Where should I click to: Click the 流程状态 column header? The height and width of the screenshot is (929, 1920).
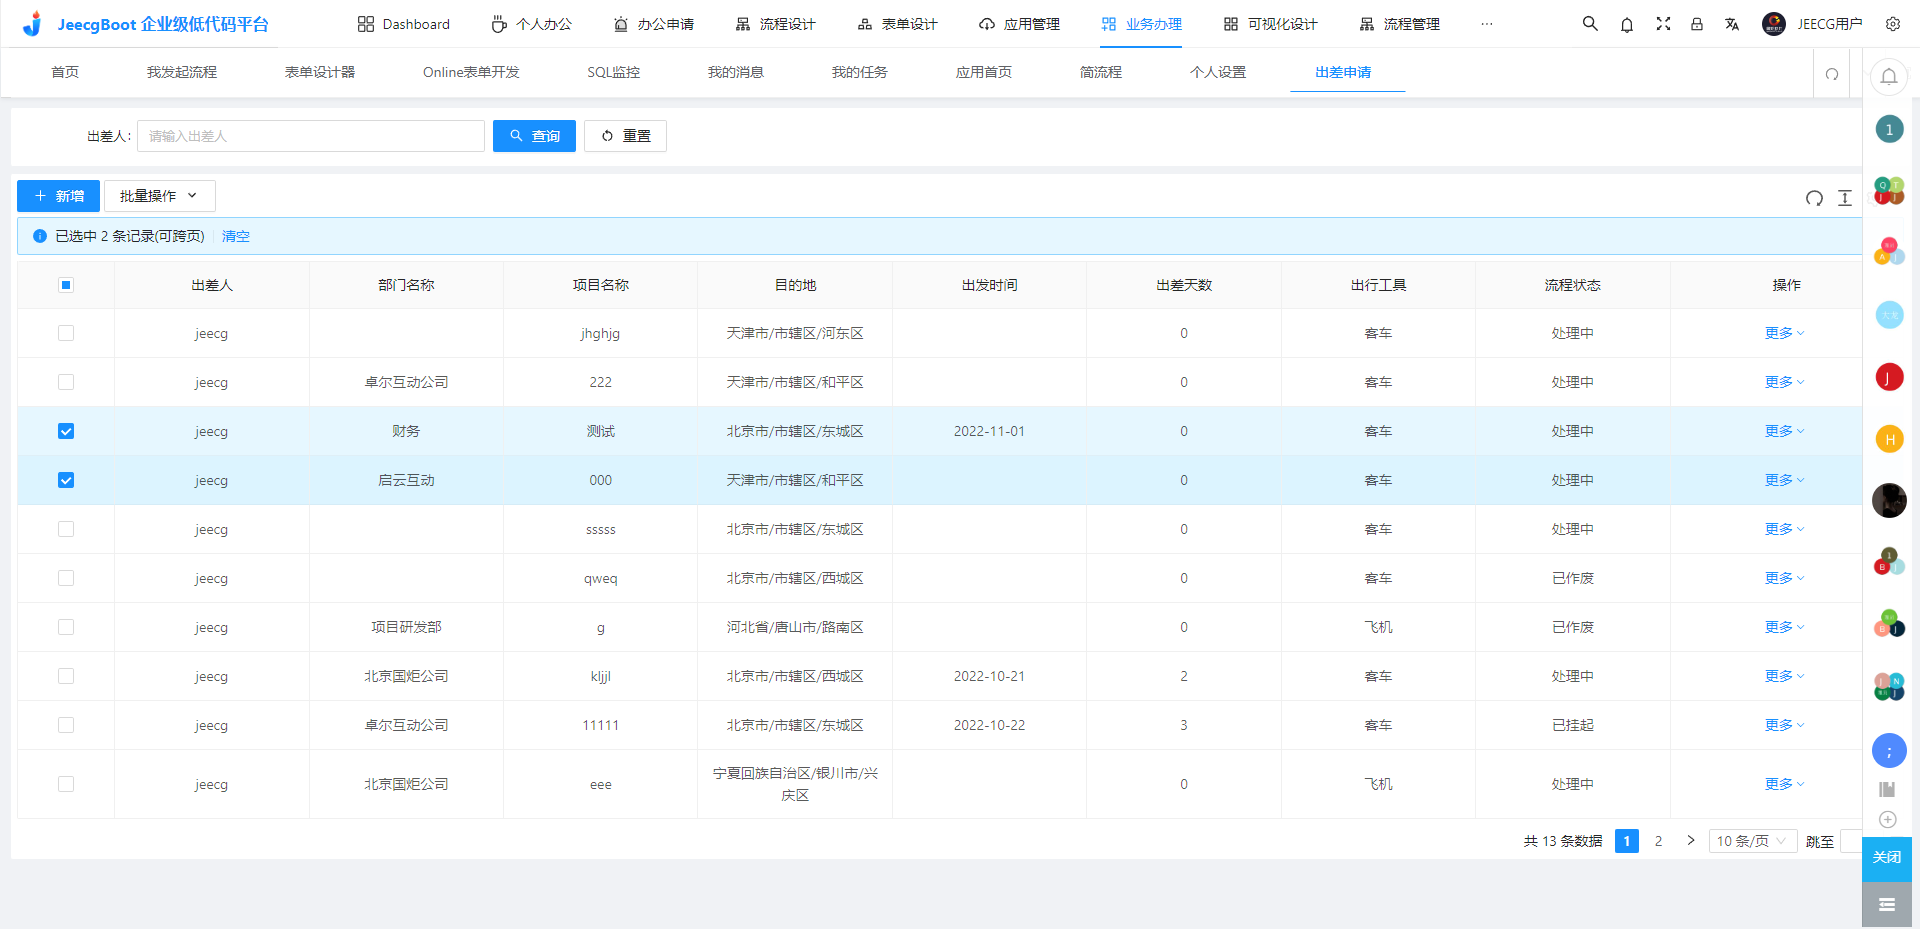1572,285
